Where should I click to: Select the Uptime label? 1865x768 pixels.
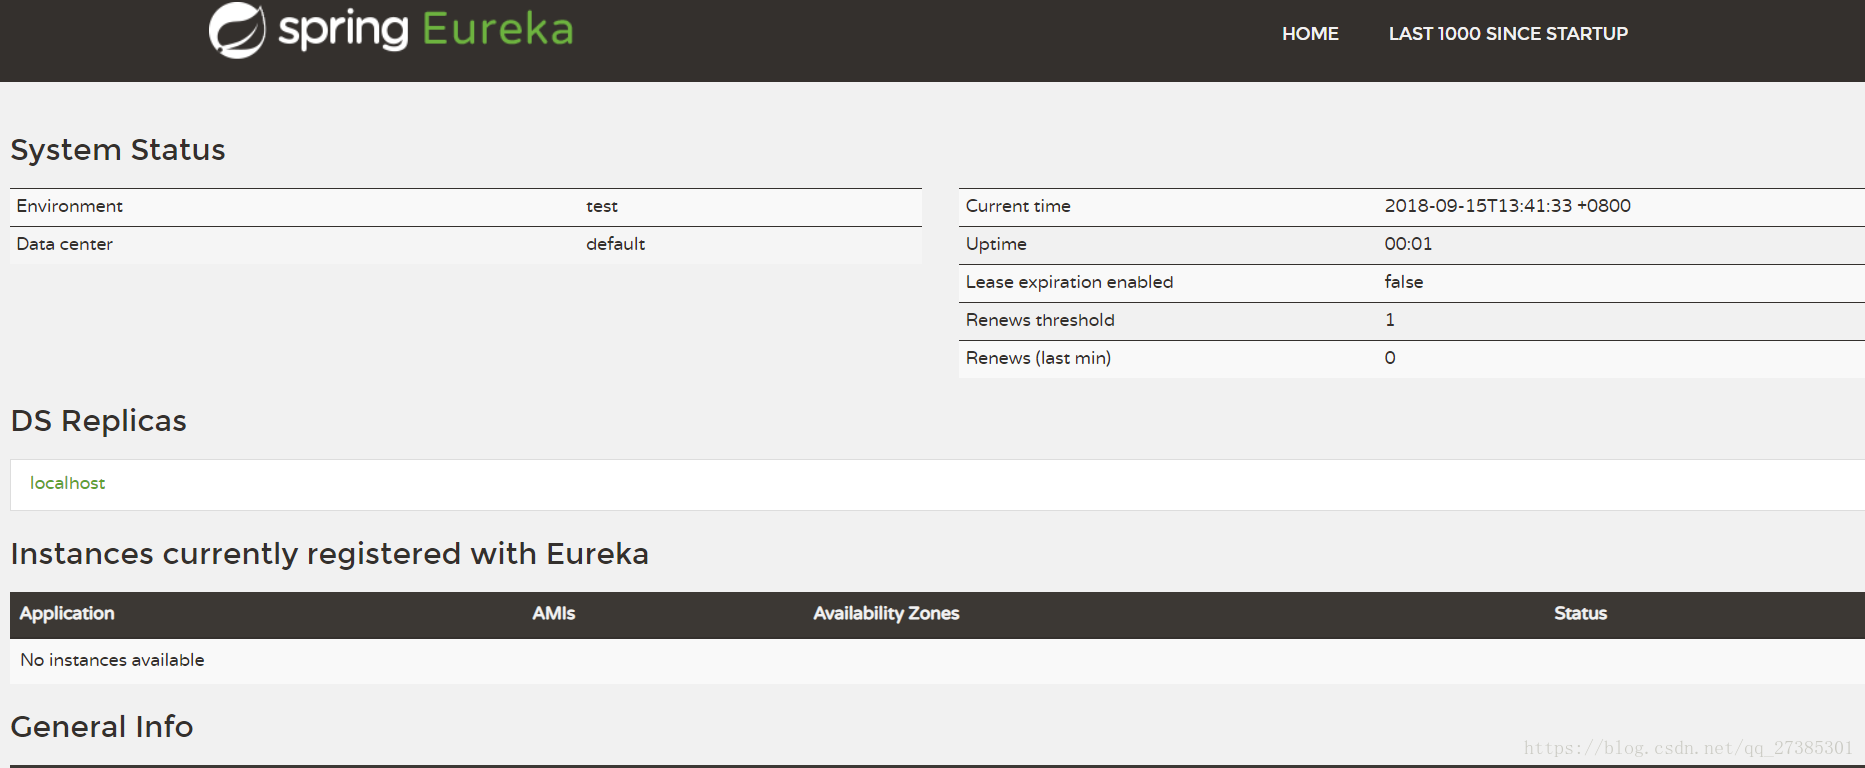tap(996, 244)
